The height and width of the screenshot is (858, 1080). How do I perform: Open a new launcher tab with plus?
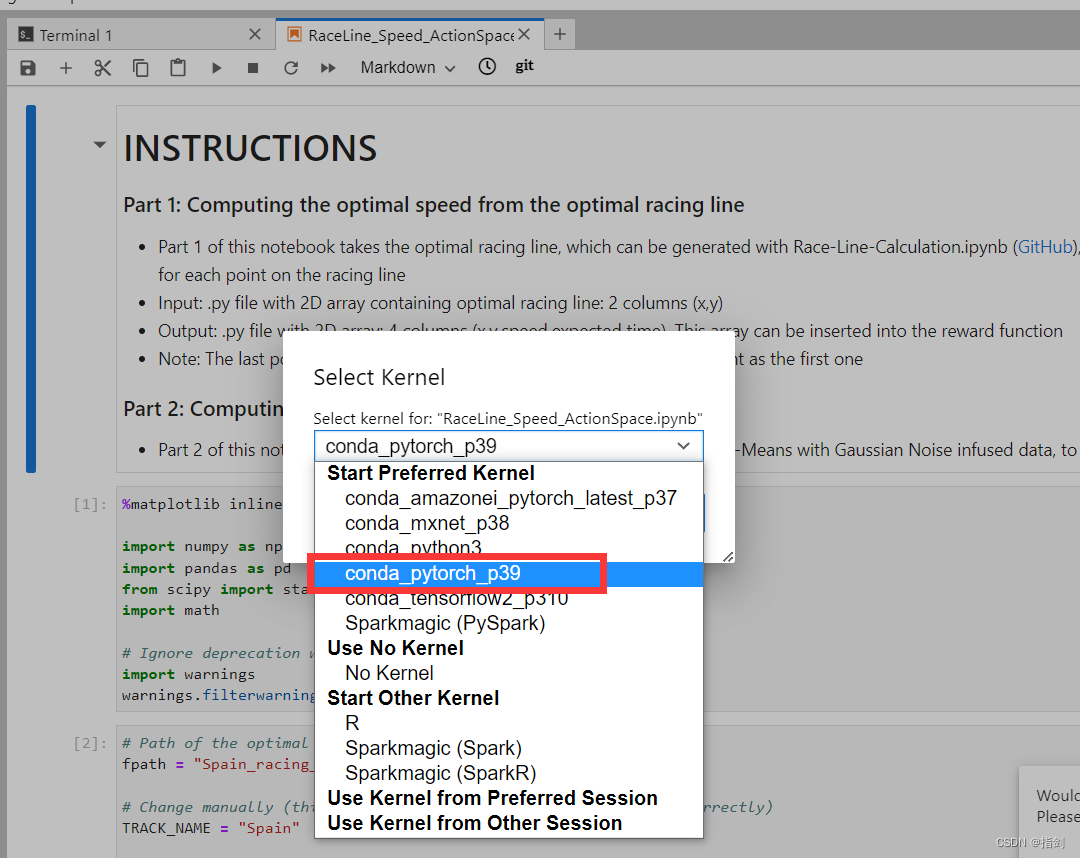point(560,34)
